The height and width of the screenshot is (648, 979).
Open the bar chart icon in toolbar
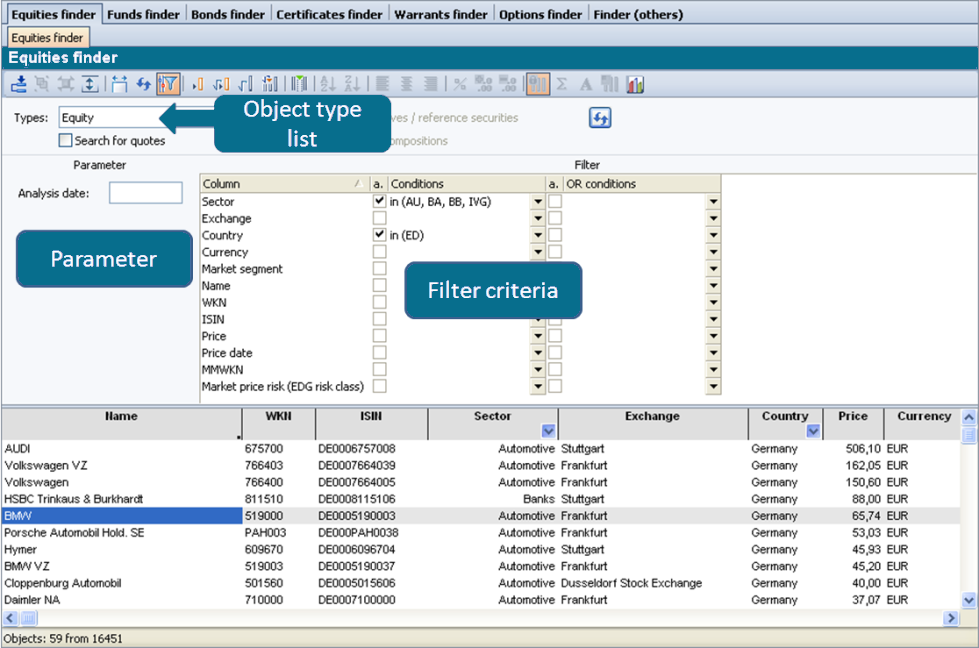[x=635, y=85]
